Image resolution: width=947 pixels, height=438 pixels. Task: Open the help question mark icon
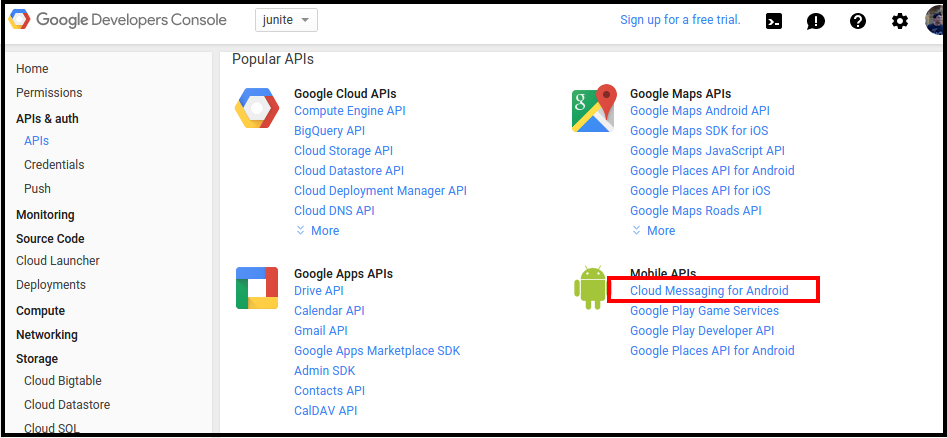pos(858,21)
